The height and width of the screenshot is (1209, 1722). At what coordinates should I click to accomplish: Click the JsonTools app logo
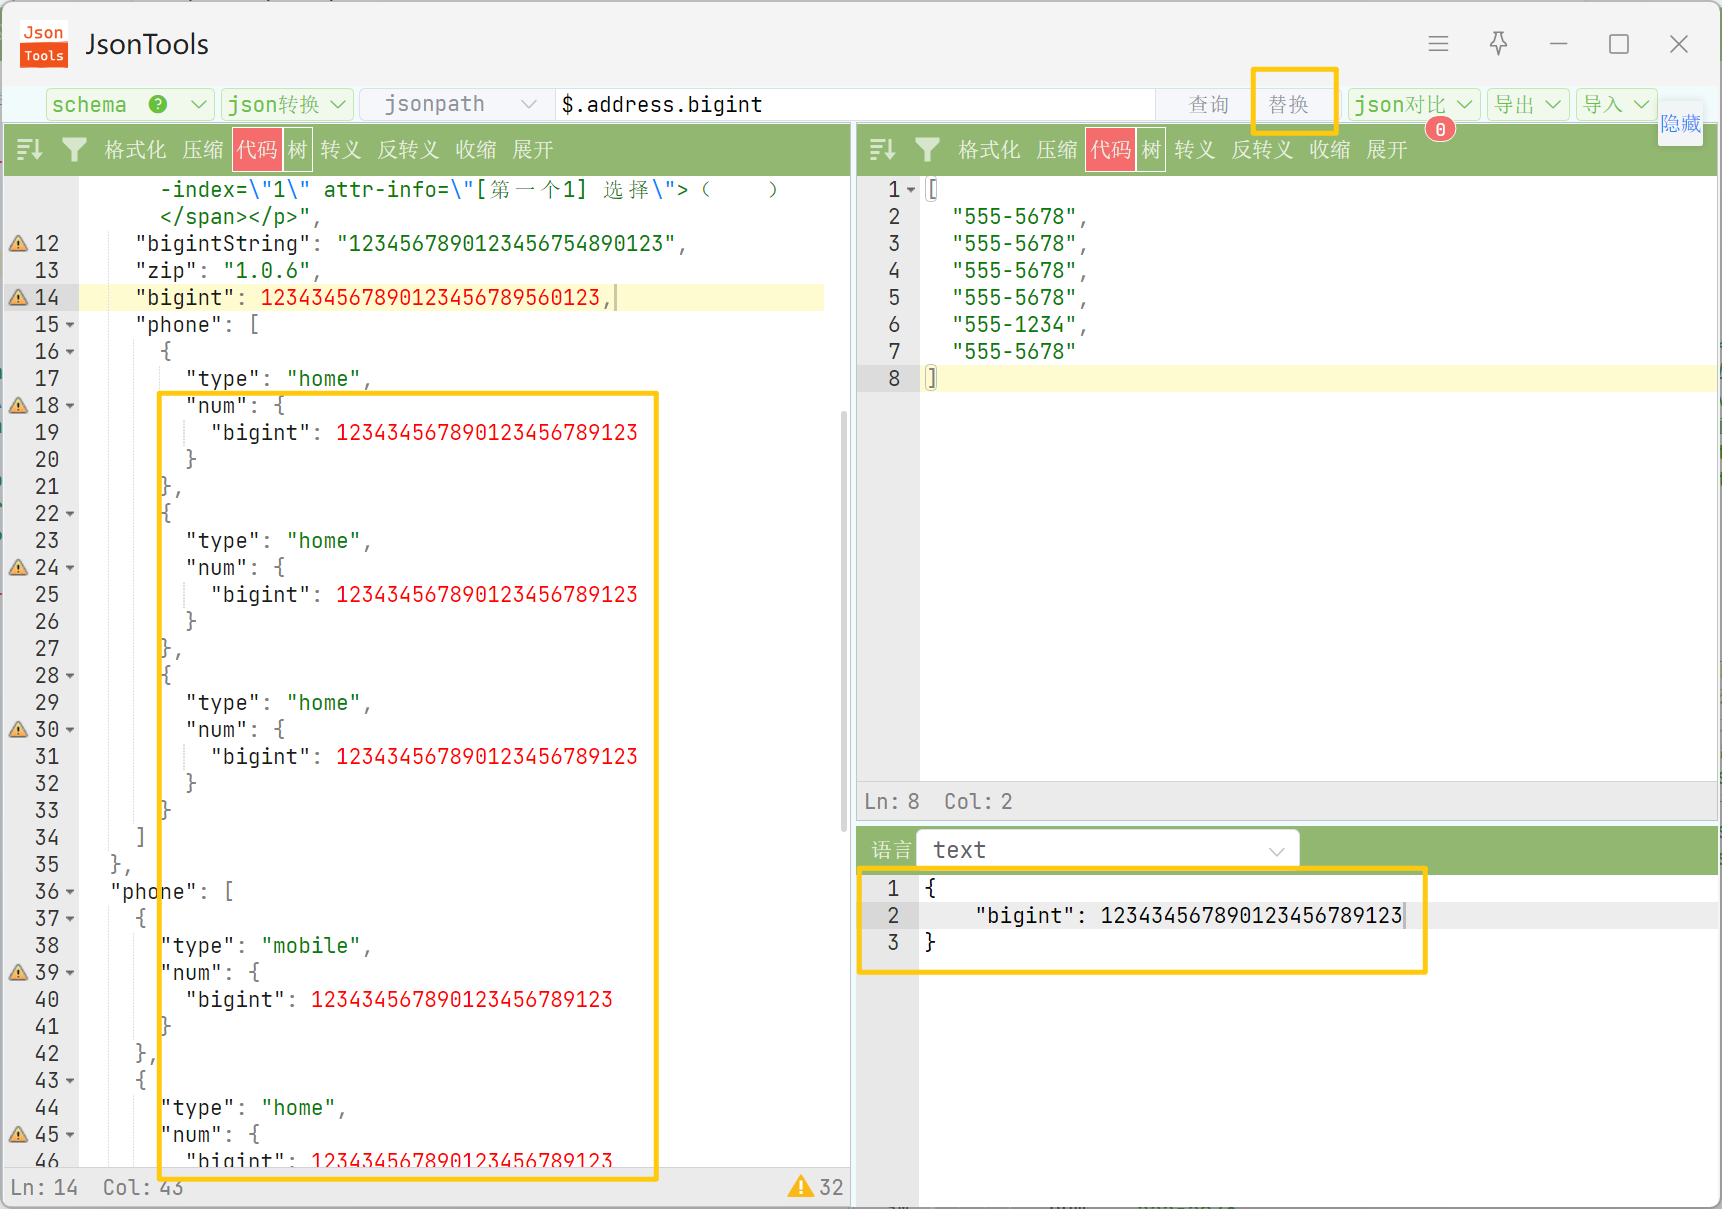[x=44, y=44]
